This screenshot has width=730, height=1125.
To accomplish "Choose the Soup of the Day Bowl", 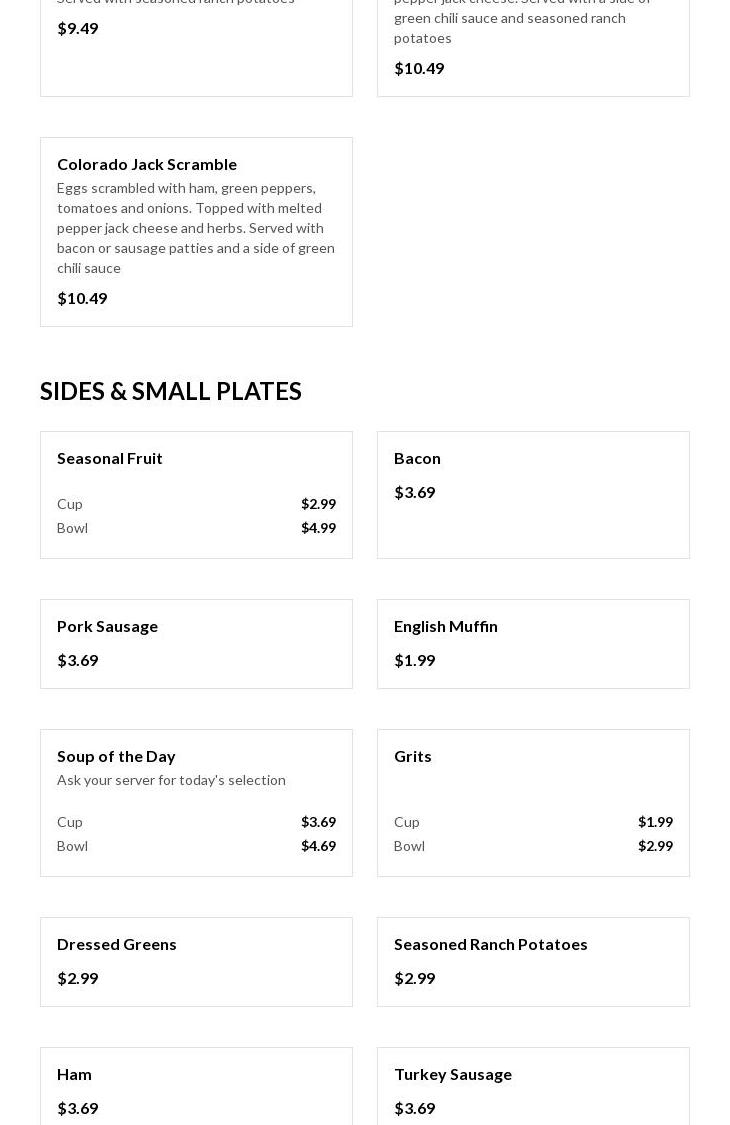I will coord(72,846).
